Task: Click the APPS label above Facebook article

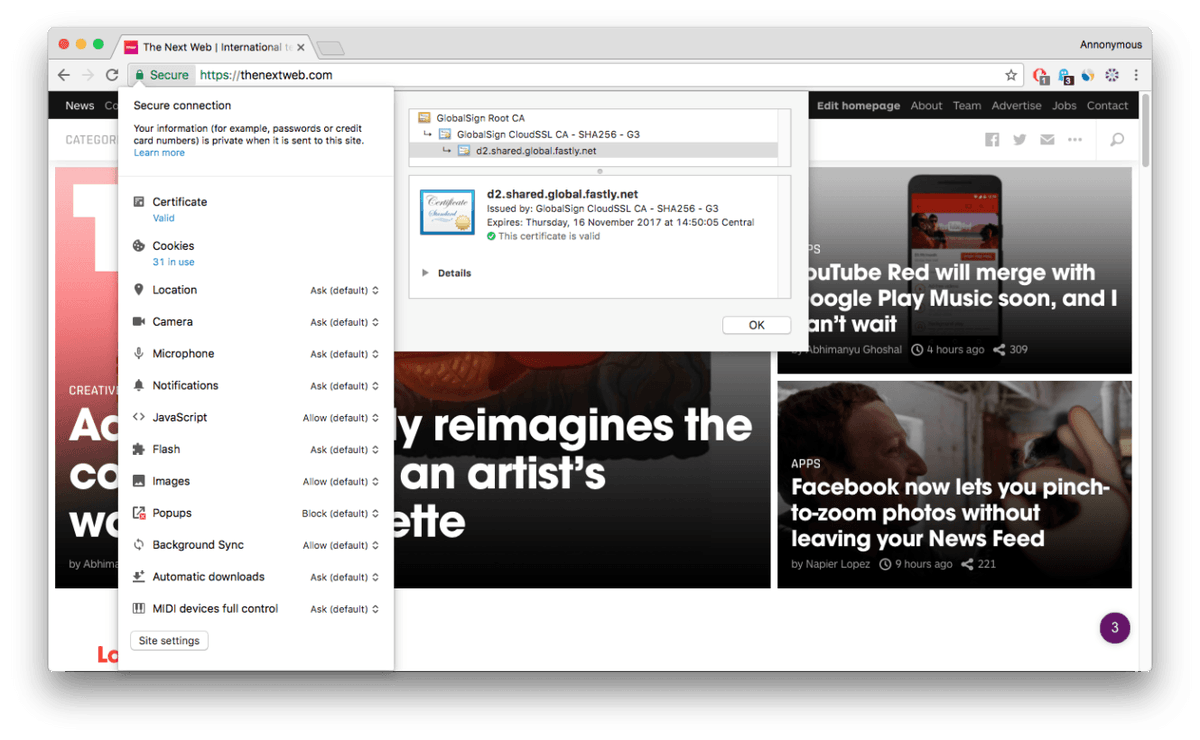Action: tap(805, 464)
